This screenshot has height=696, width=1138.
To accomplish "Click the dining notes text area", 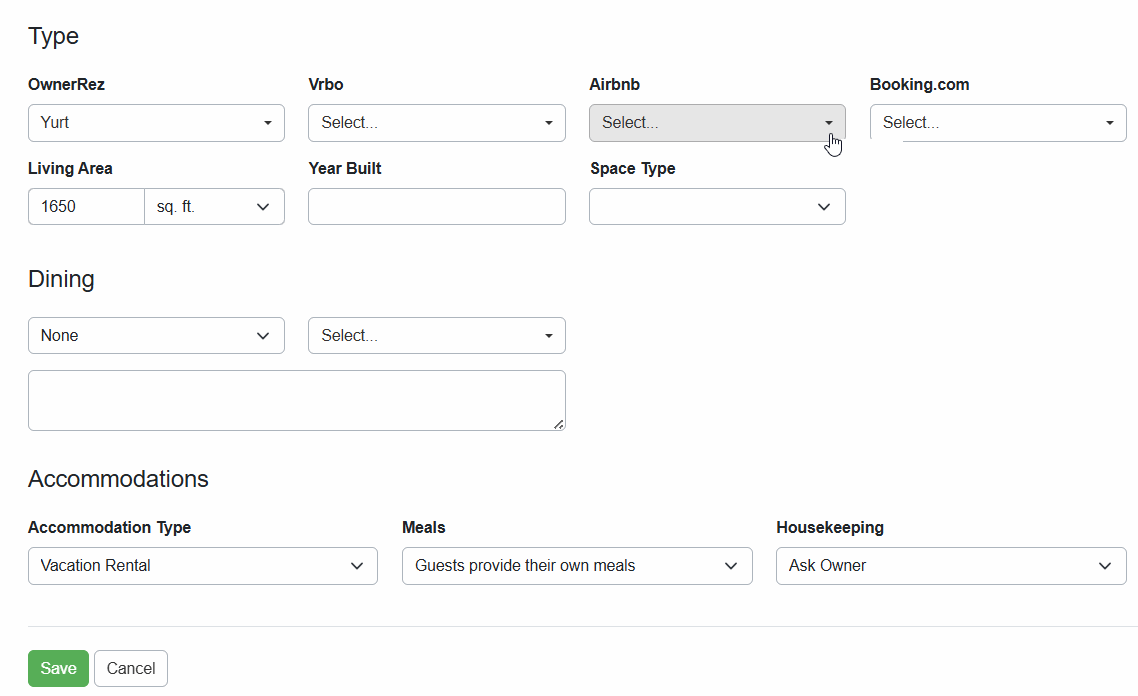I will pyautogui.click(x=296, y=399).
